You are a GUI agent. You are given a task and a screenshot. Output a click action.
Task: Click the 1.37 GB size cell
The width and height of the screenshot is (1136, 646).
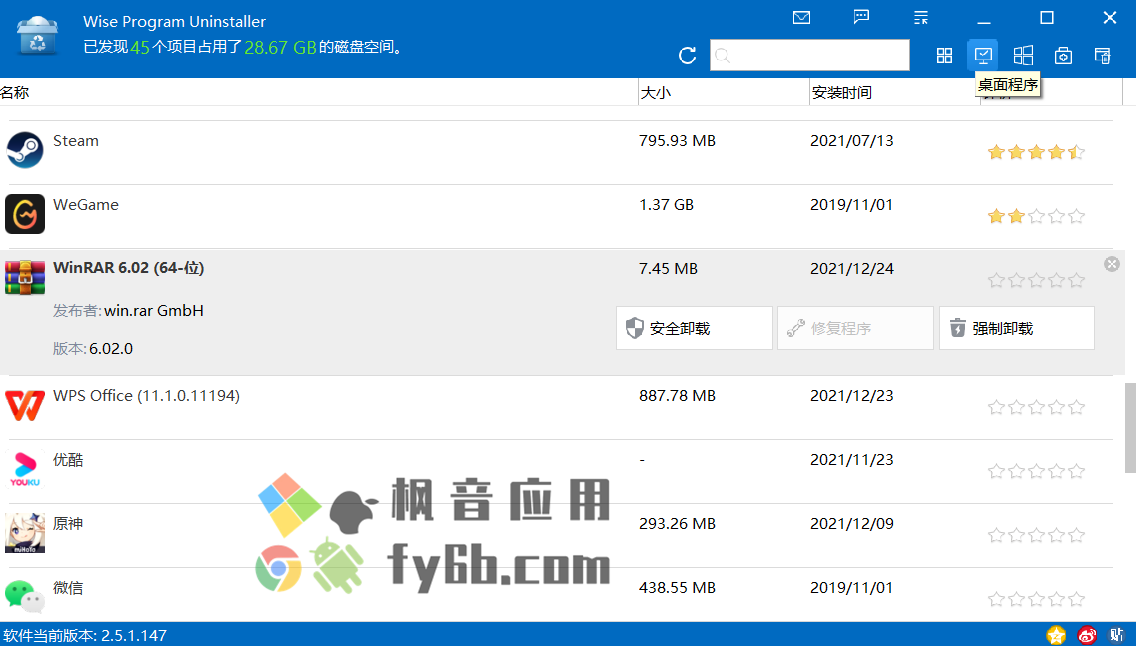[667, 204]
